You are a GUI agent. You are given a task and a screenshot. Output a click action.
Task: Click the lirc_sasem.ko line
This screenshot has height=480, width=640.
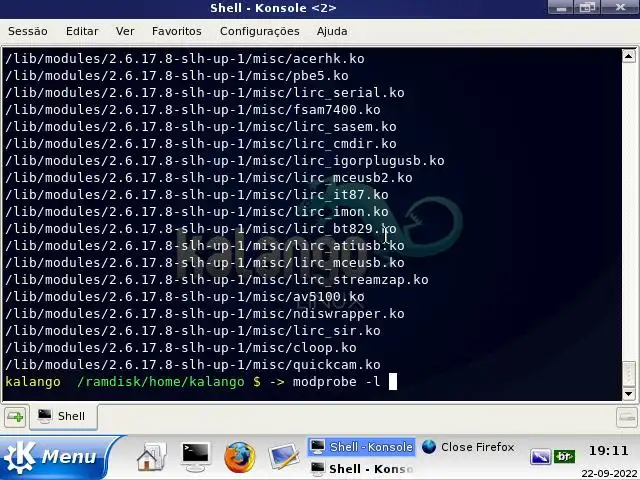200,127
